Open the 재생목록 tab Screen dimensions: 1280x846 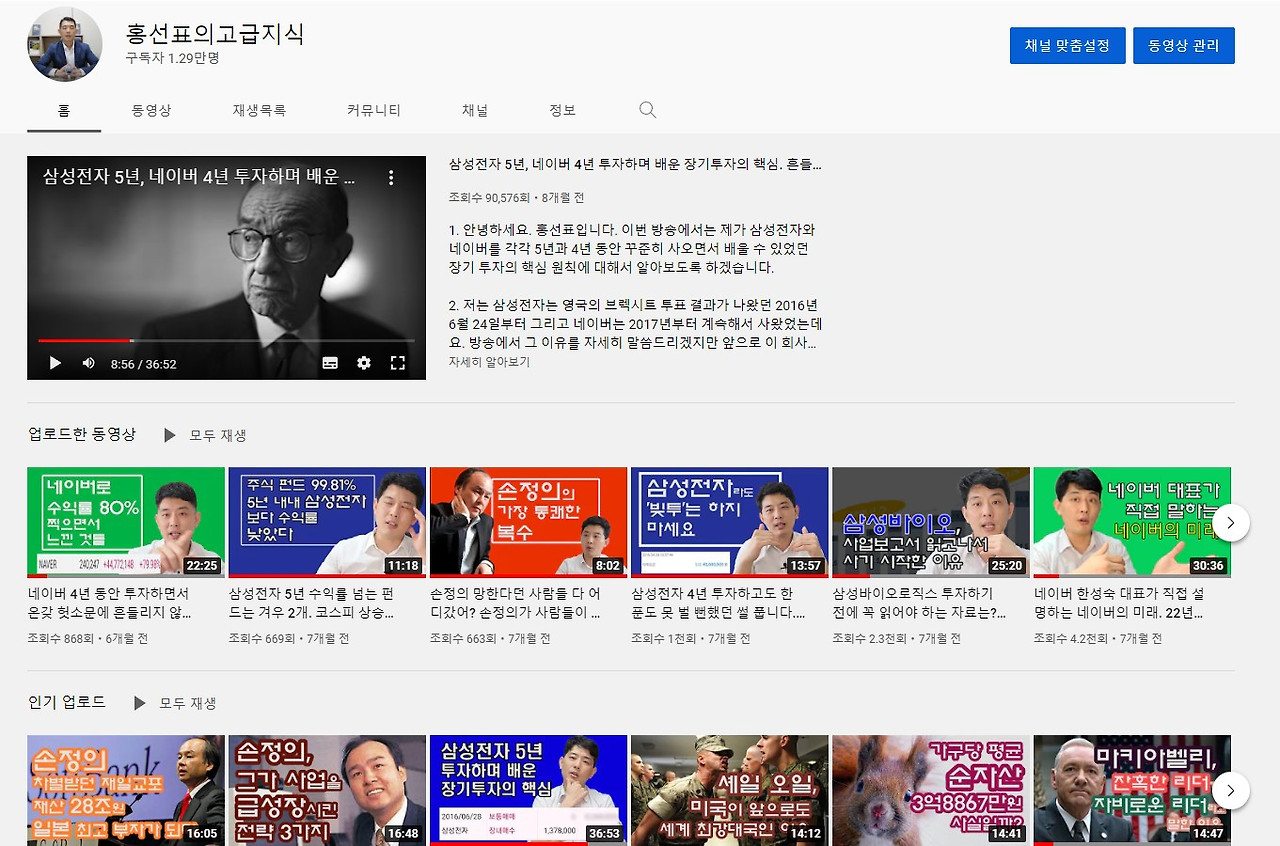259,110
